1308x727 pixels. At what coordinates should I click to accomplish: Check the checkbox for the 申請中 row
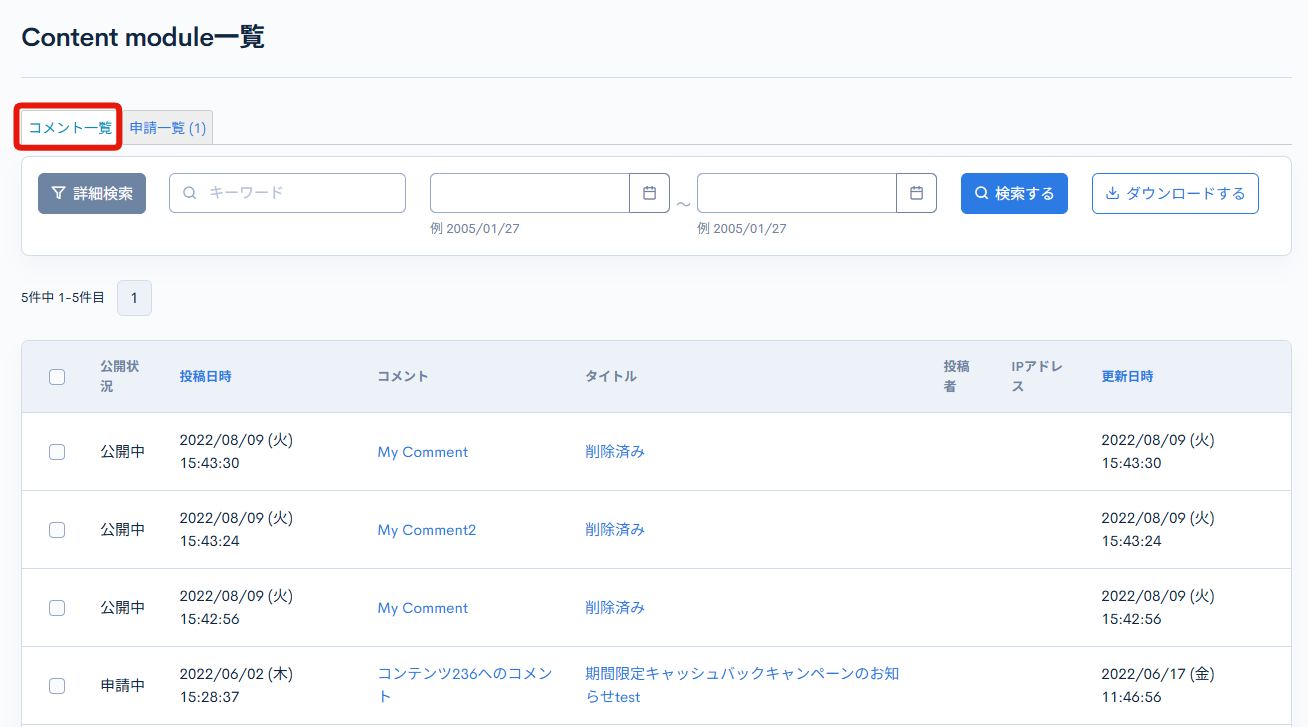(x=57, y=686)
